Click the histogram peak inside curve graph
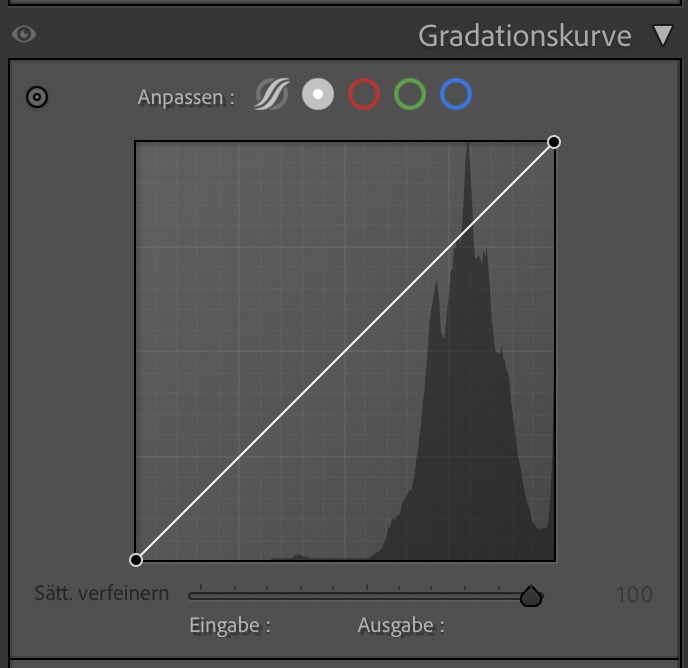The image size is (688, 668). click(x=467, y=160)
